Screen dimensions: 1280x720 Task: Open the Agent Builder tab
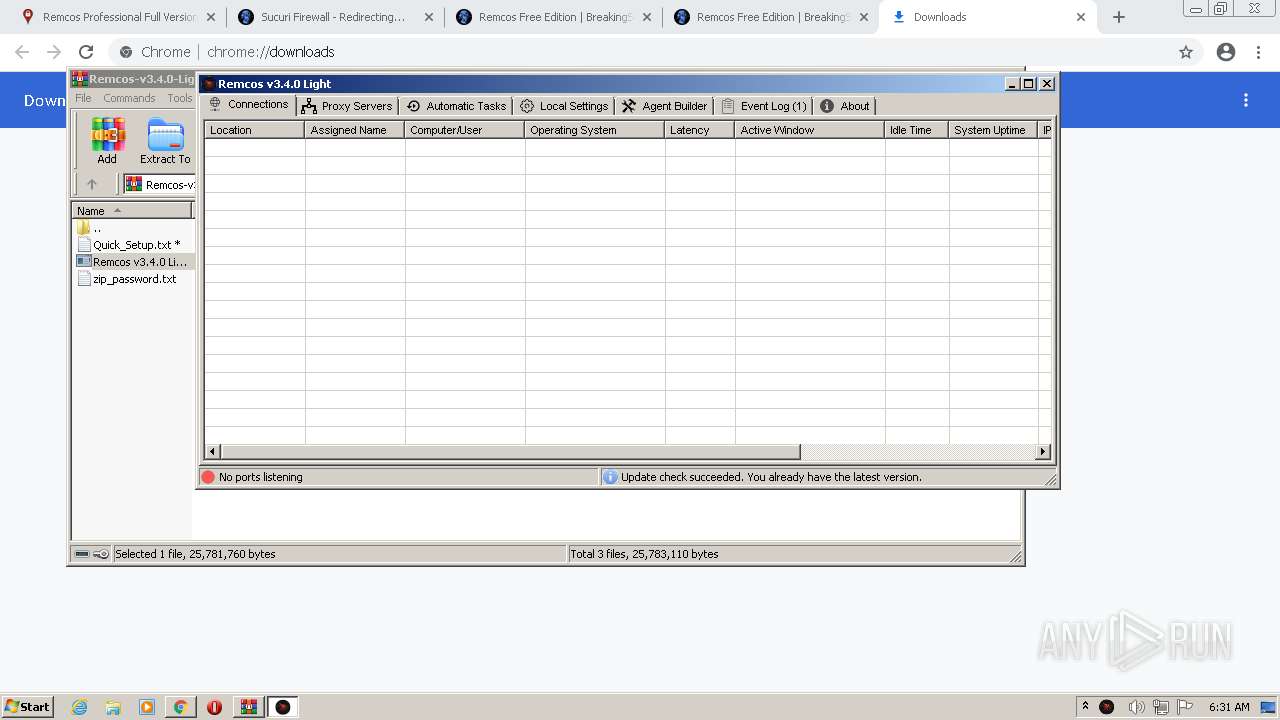pos(664,106)
